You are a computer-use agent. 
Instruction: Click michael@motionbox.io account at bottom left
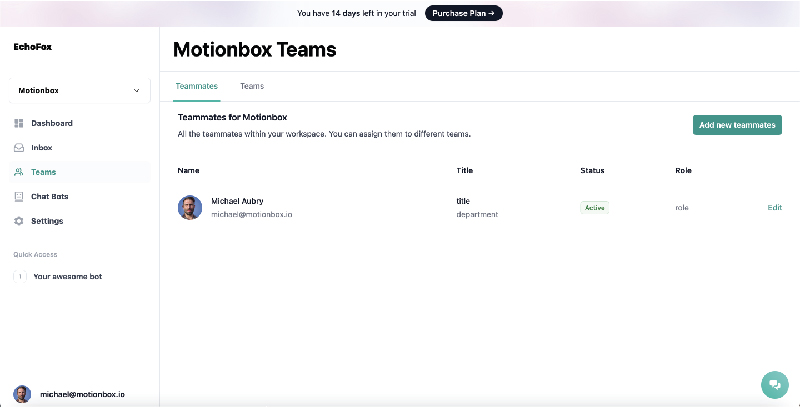[82, 394]
